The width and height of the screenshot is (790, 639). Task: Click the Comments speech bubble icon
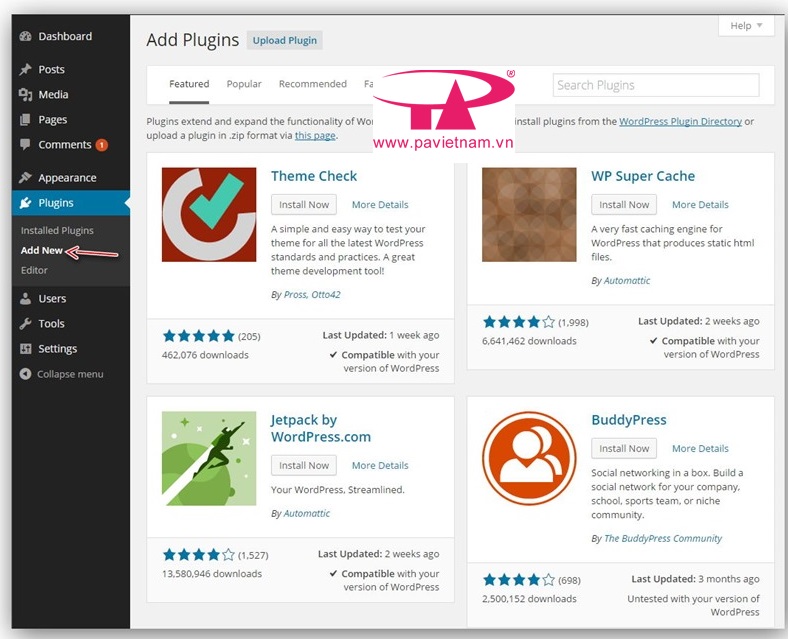point(25,144)
